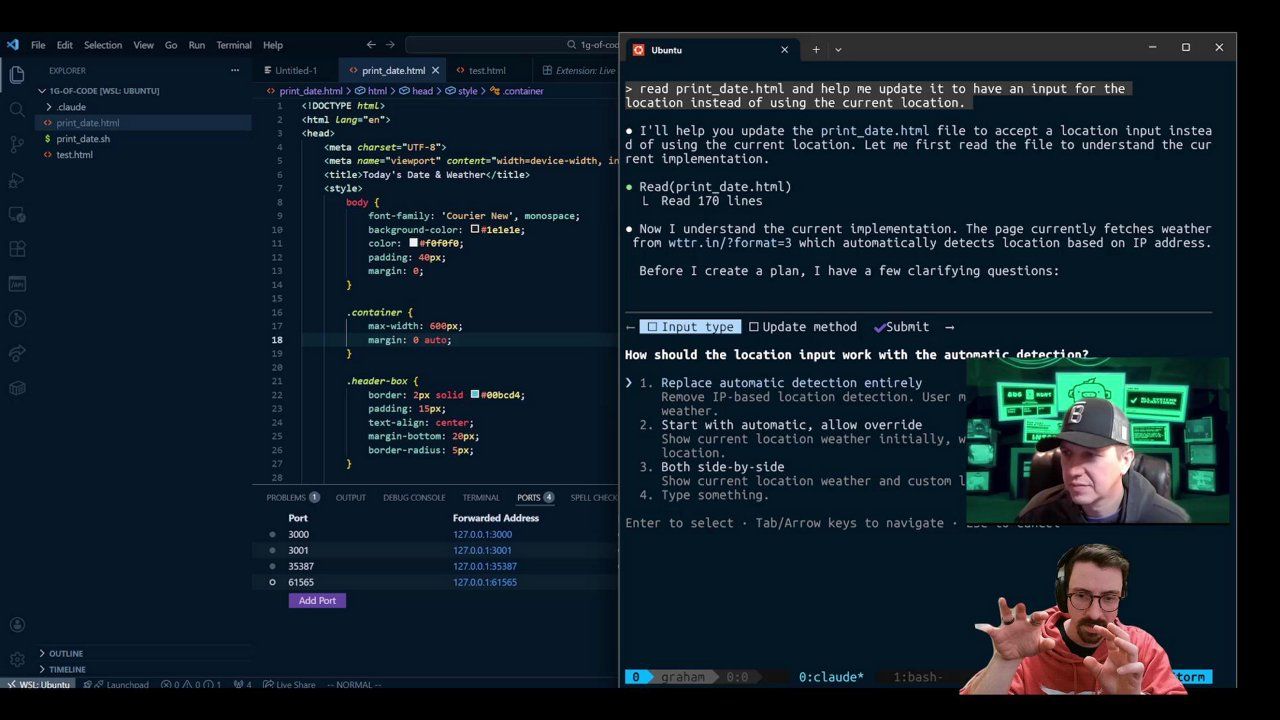Open the Manage gear icon
The height and width of the screenshot is (720, 1280).
click(17, 659)
